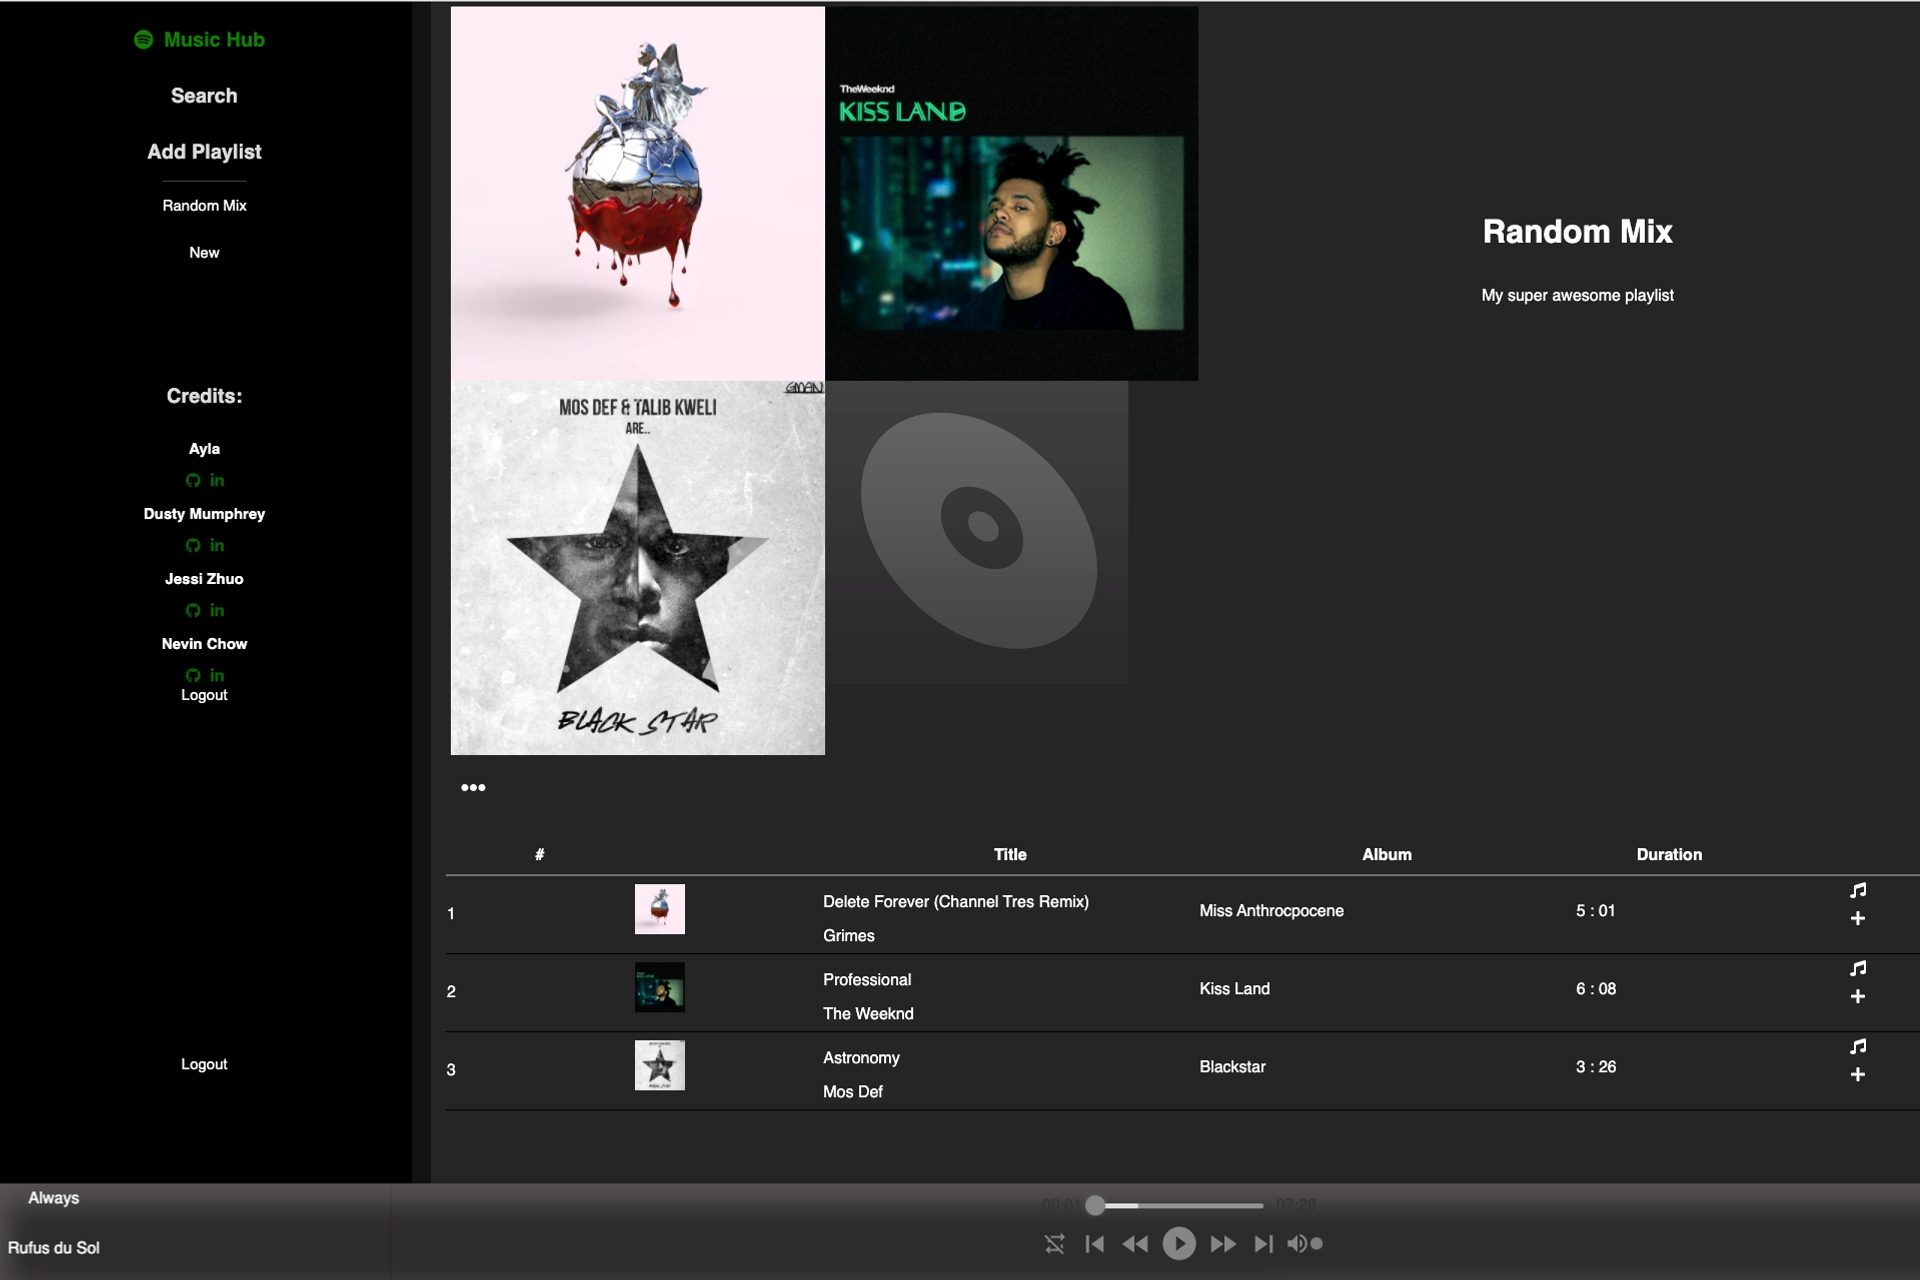Image resolution: width=1920 pixels, height=1280 pixels.
Task: Click the Music Hub title text
Action: click(x=214, y=40)
